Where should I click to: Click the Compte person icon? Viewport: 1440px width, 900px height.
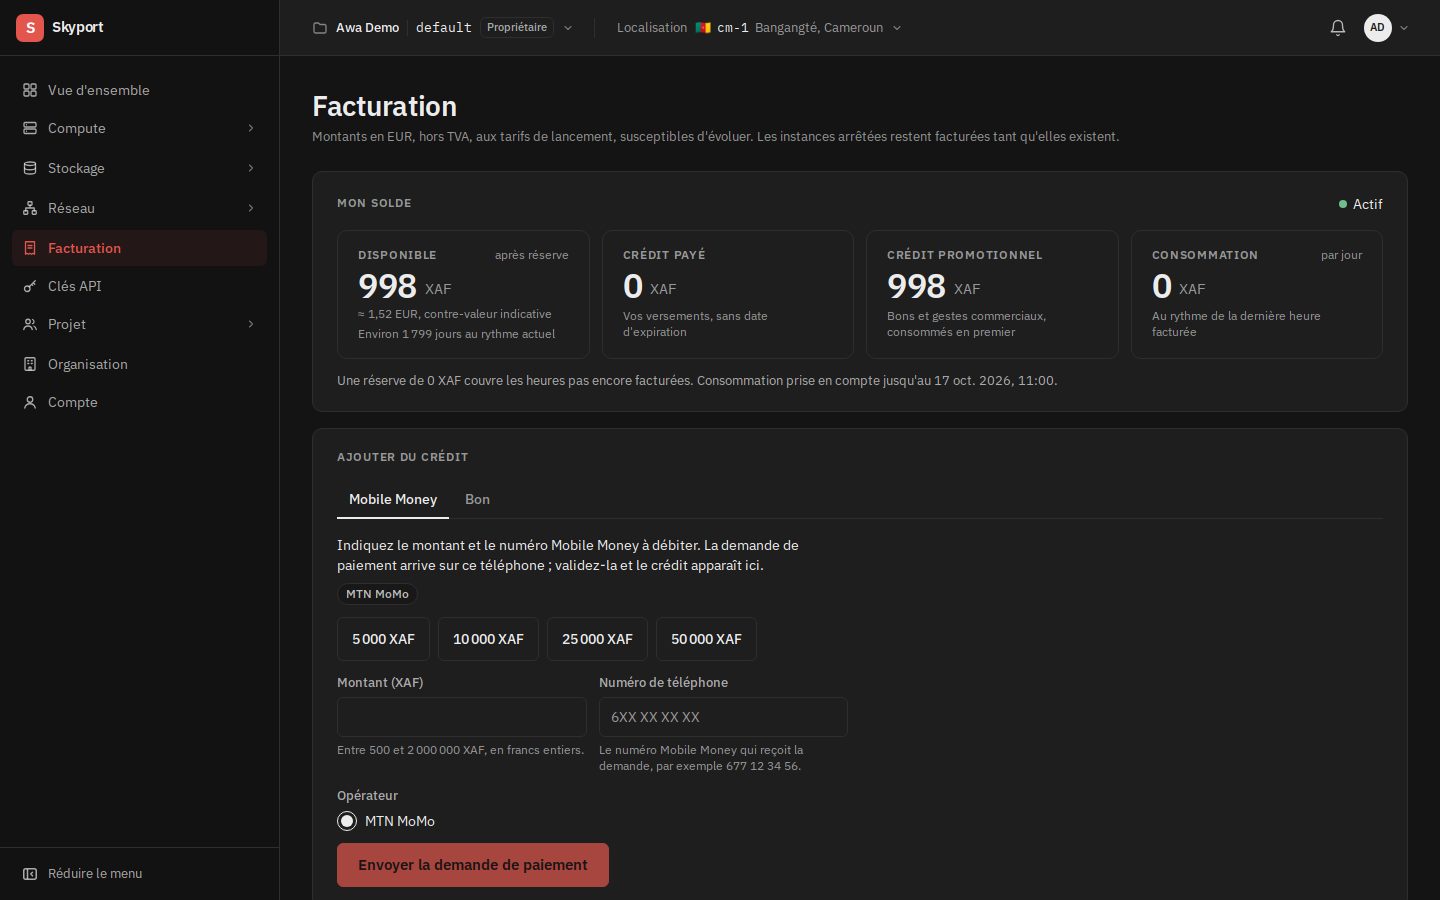tap(30, 402)
